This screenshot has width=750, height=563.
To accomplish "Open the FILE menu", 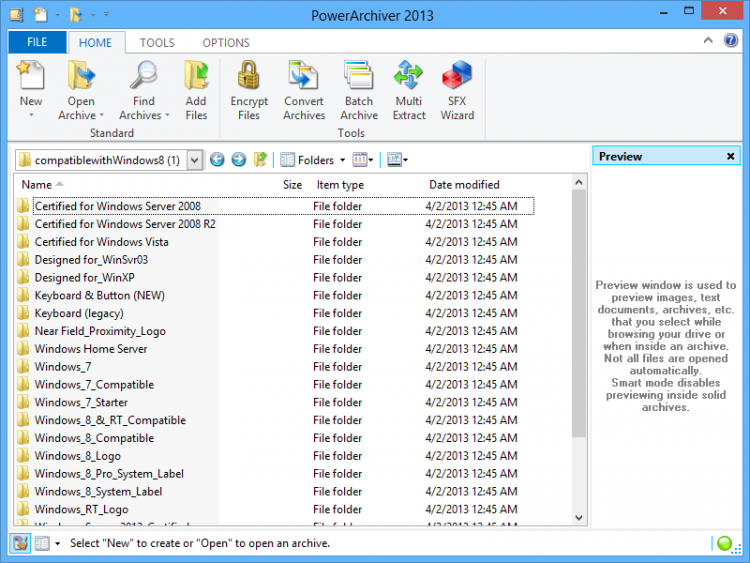I will (37, 43).
